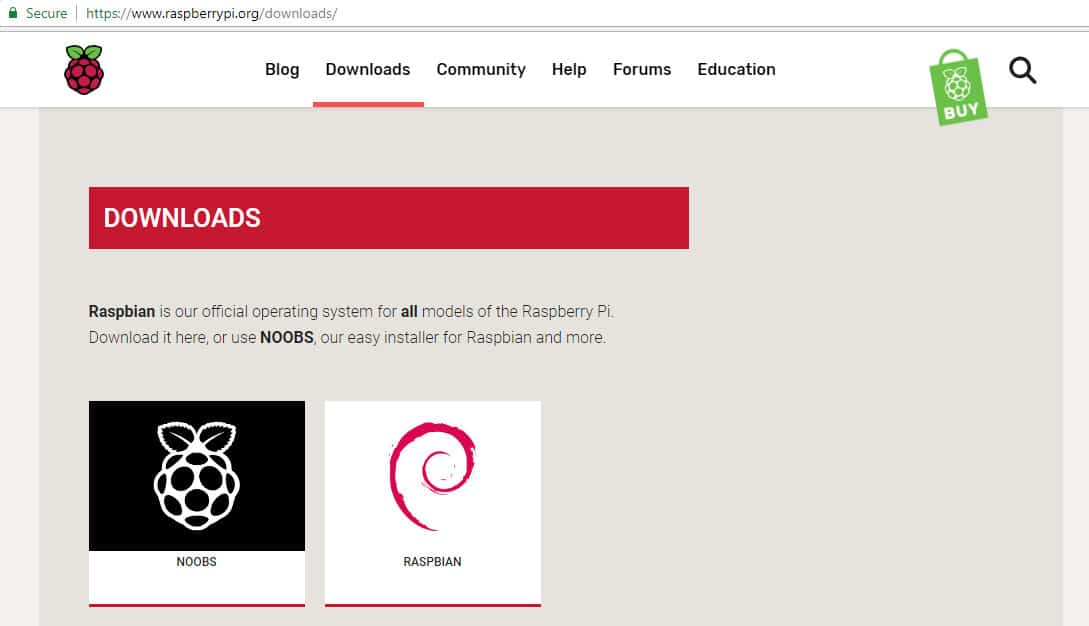The image size is (1089, 626).
Task: Click the RASPBIAN caption link
Action: tap(433, 561)
